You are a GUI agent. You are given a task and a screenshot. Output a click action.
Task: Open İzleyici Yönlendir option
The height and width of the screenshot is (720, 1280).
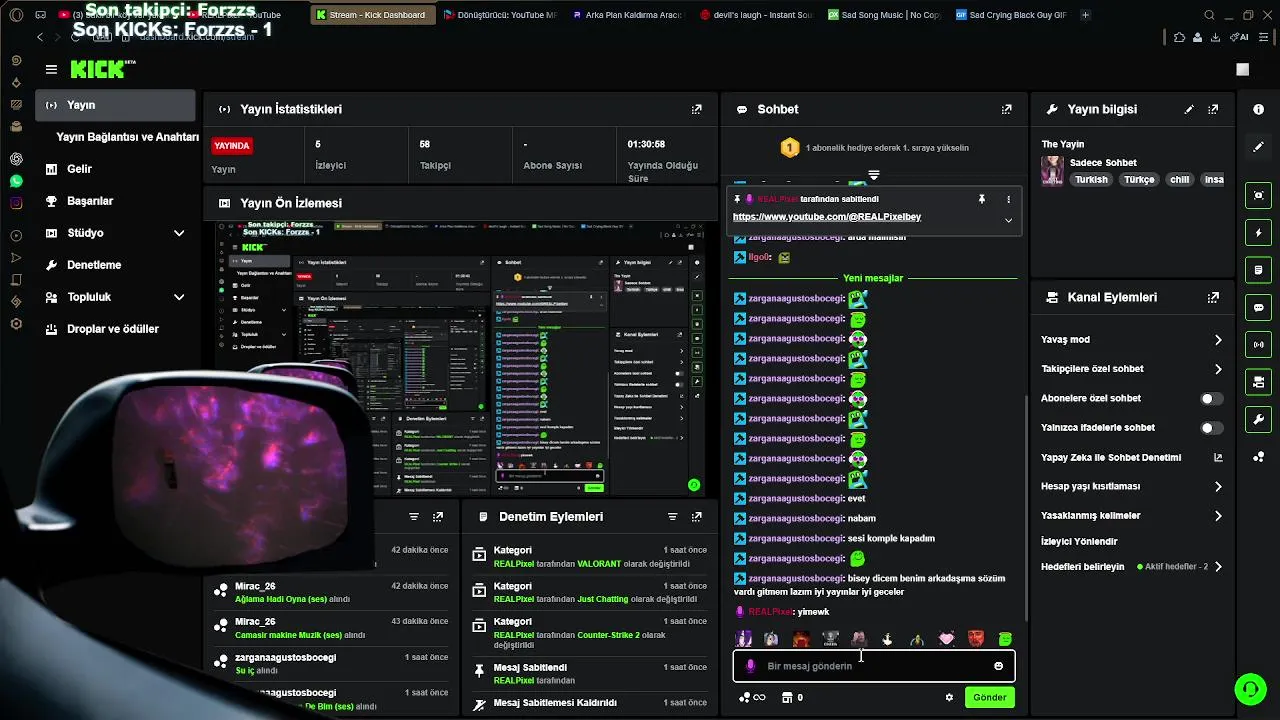1079,541
